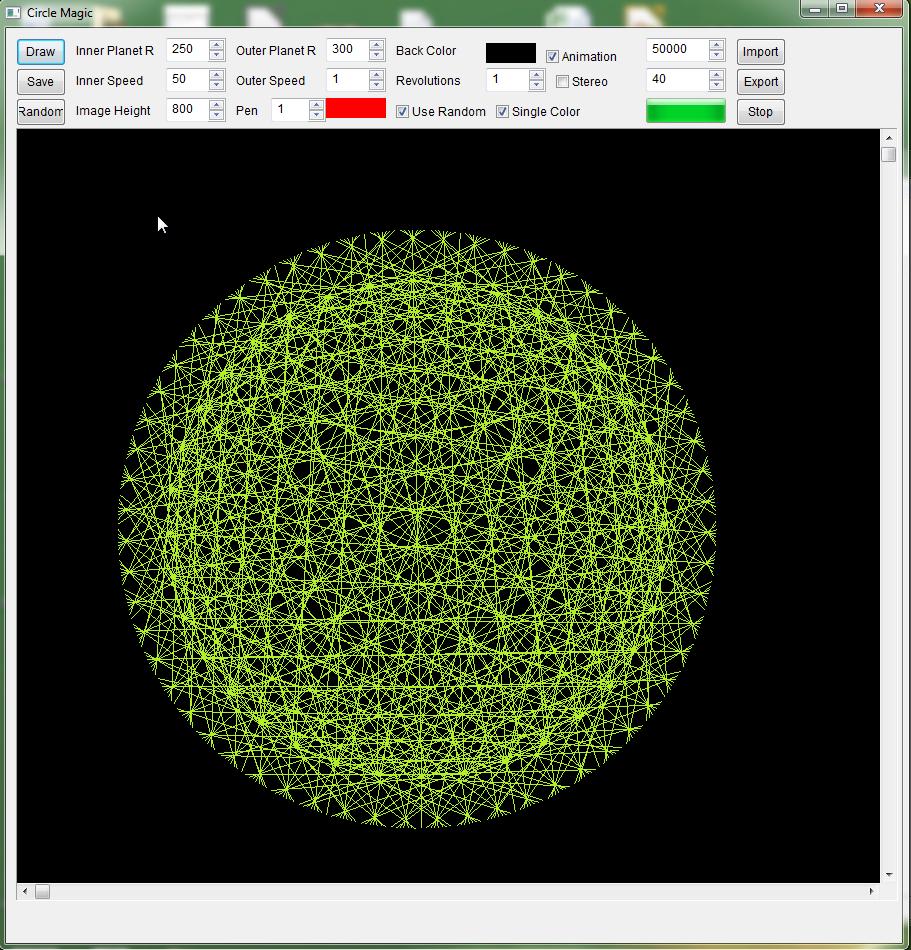911x950 pixels.
Task: Toggle the Single Color checkbox
Action: [503, 112]
